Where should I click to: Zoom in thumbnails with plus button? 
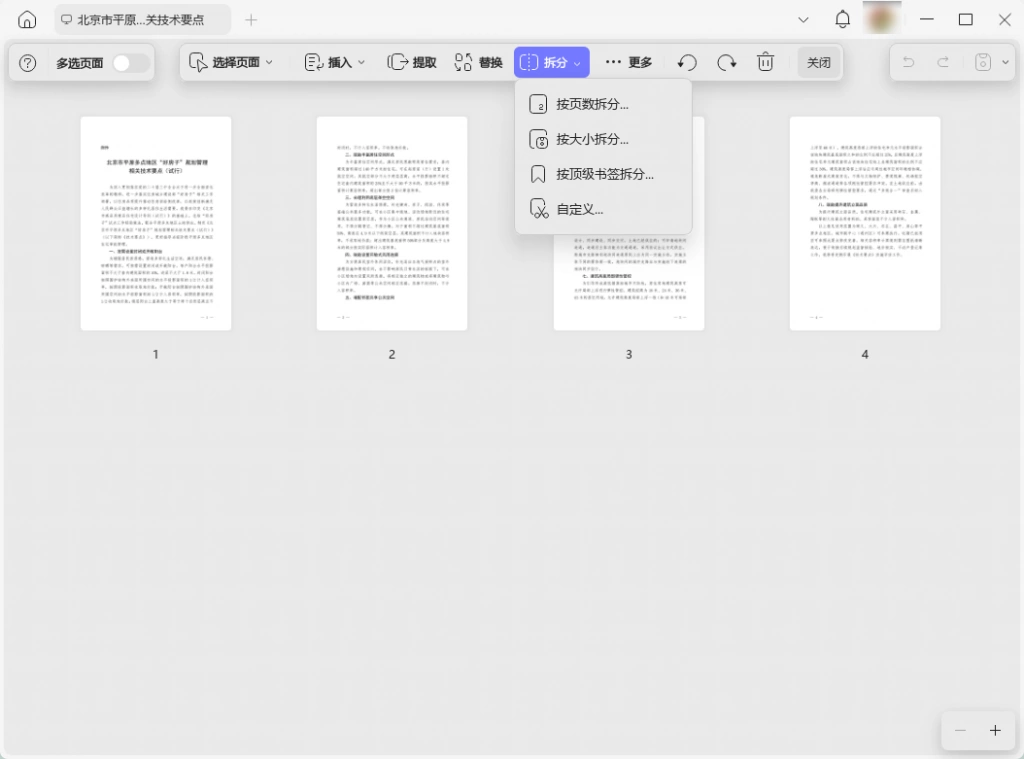pyautogui.click(x=995, y=730)
